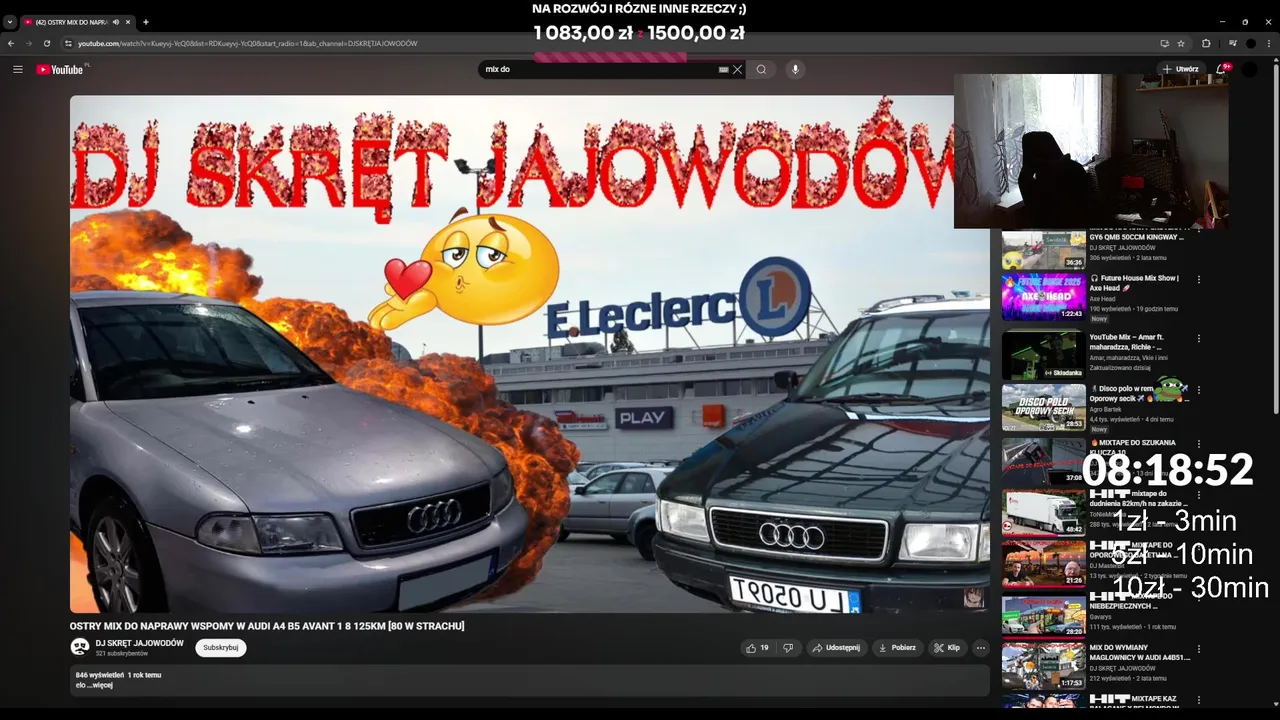Open the on-screen keyboard icon in search
Image resolution: width=1280 pixels, height=720 pixels.
[x=723, y=70]
